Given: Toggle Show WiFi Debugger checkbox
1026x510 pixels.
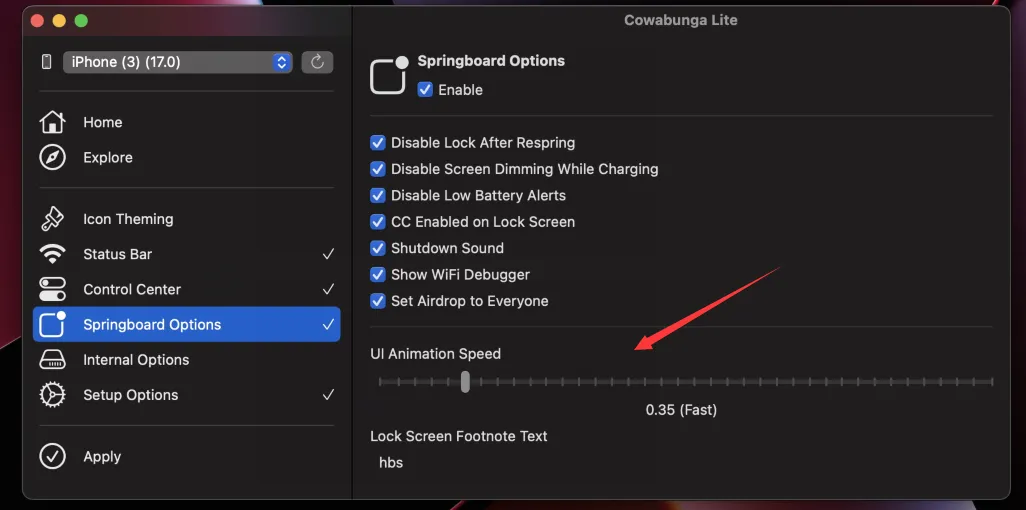Looking at the screenshot, I should tap(378, 274).
